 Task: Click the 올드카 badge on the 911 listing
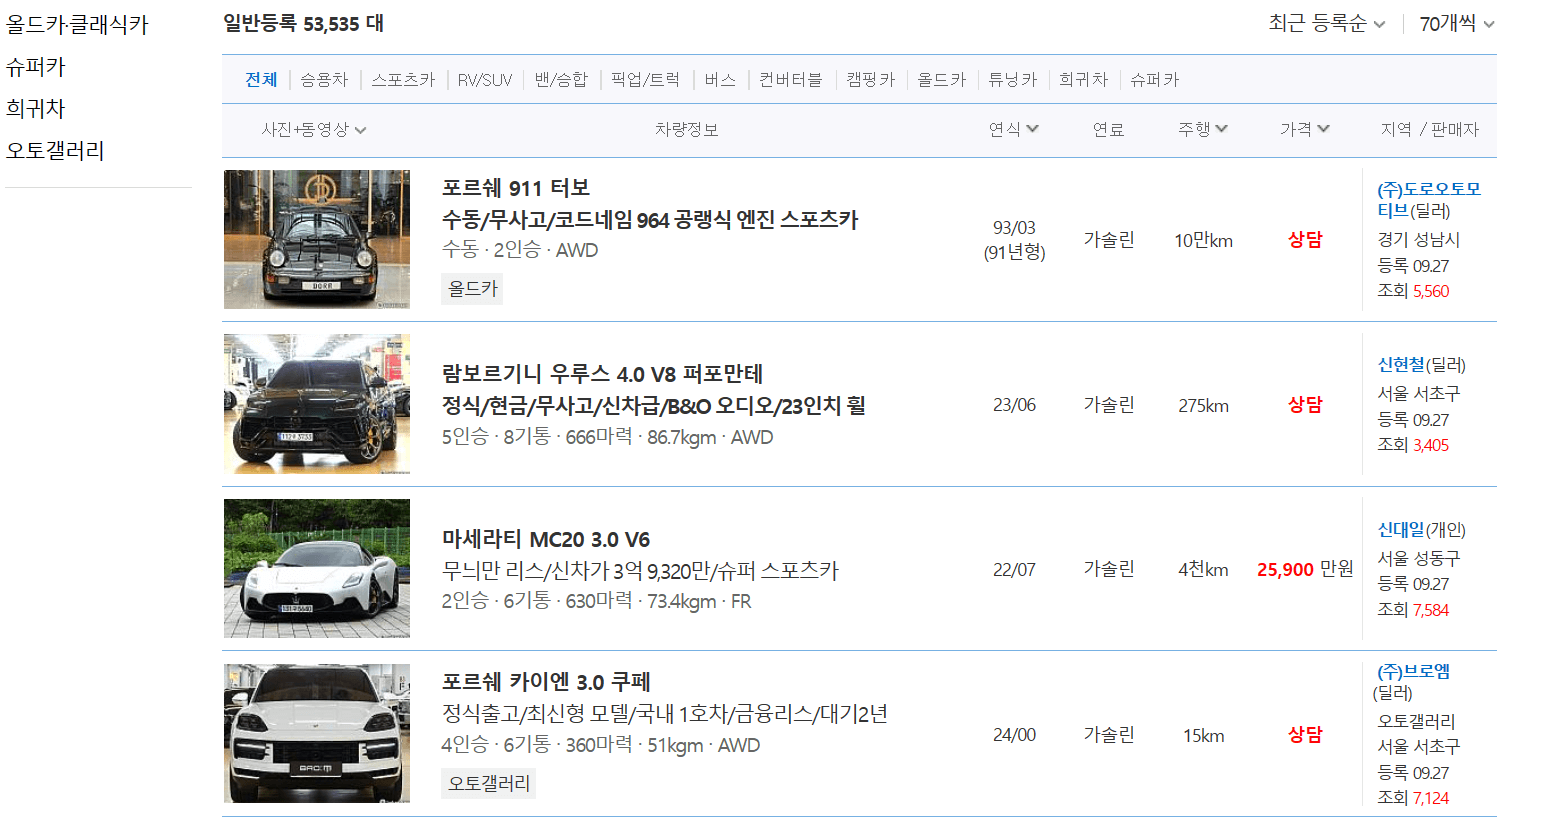coord(471,288)
